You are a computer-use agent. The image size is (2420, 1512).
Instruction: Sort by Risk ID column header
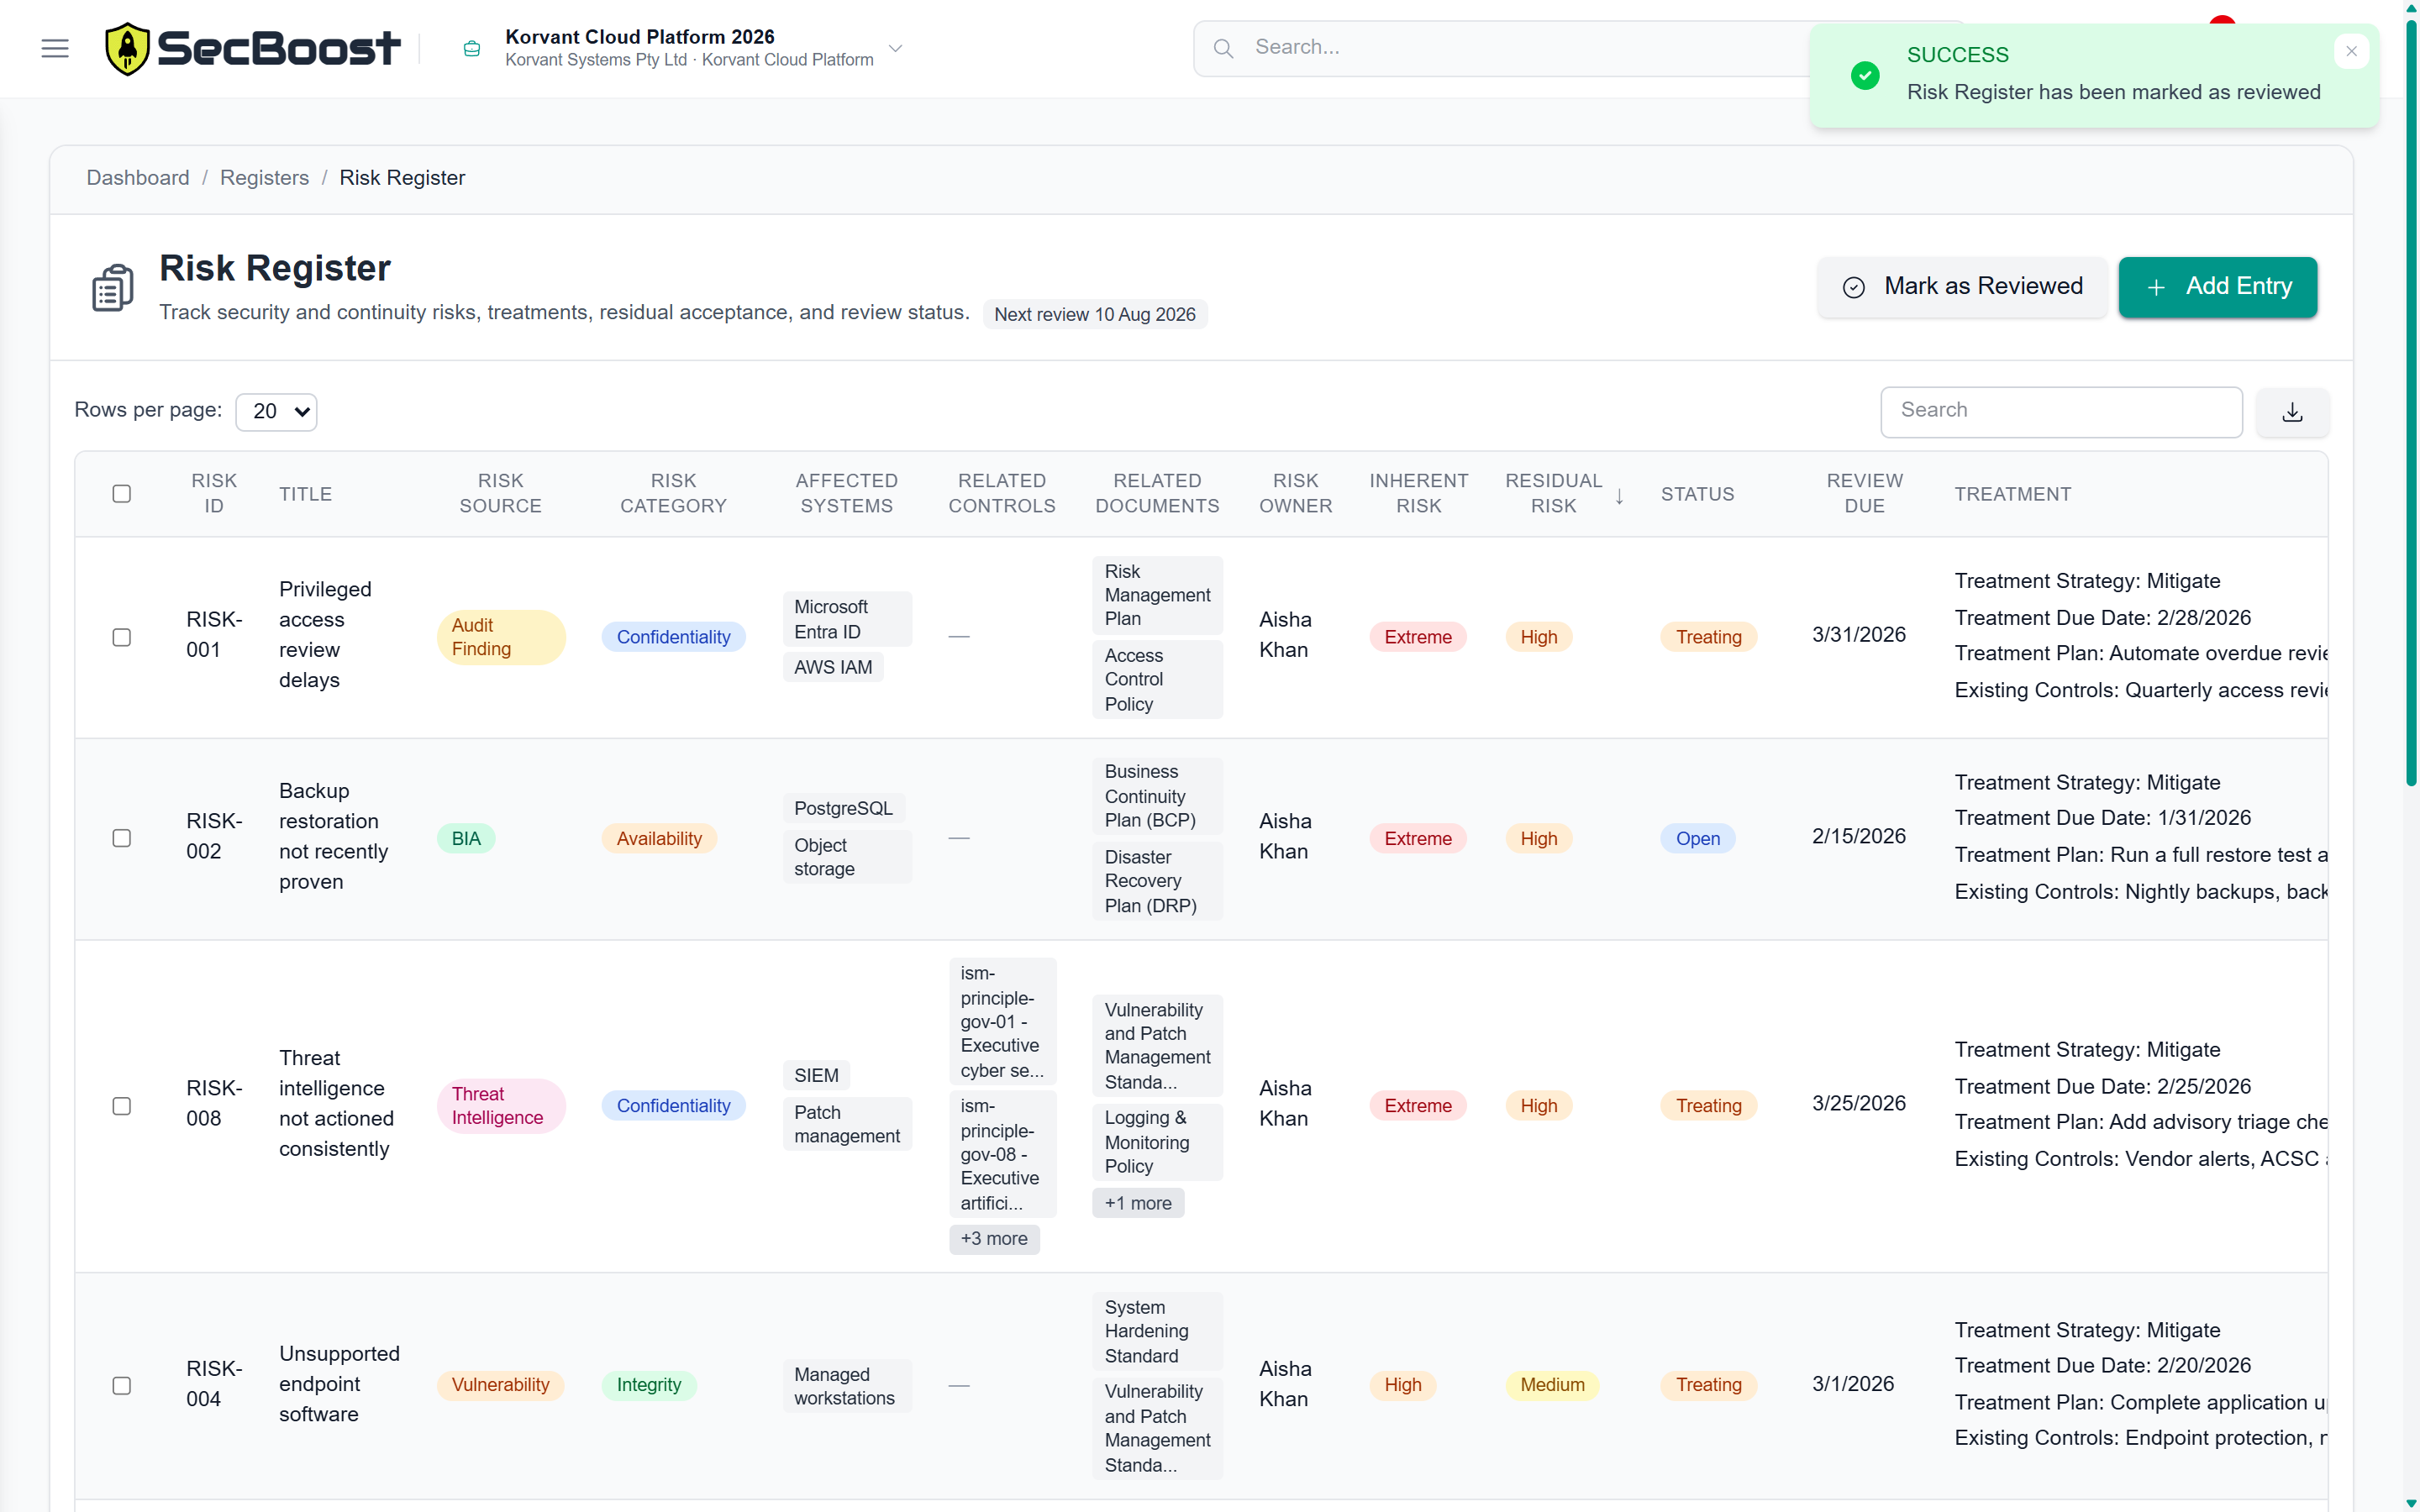(x=214, y=494)
